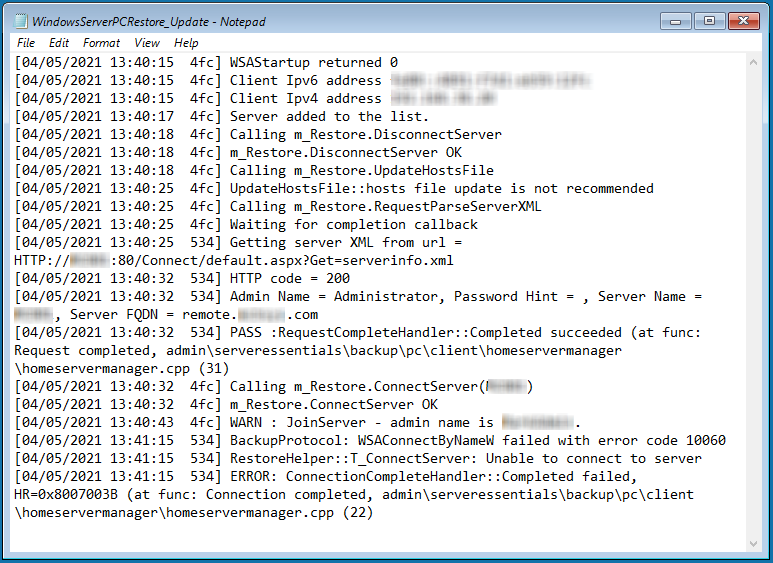This screenshot has height=563, width=773.
Task: Click the vertical scrollbar track
Action: point(753,303)
